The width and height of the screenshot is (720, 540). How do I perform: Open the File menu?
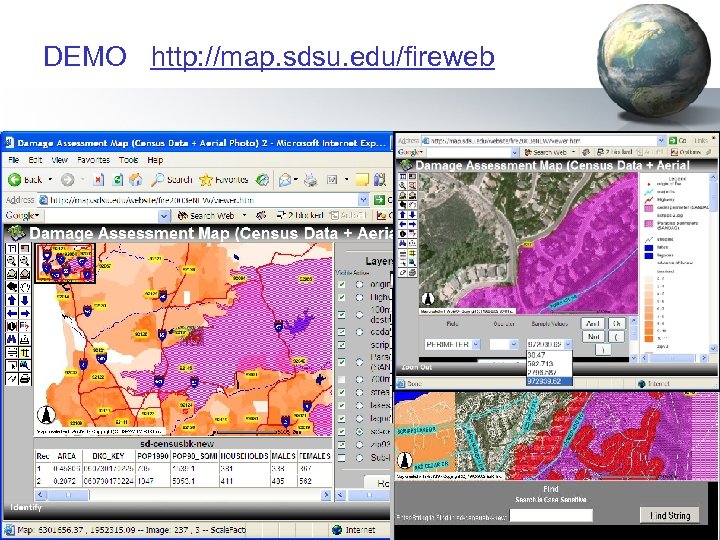pos(14,160)
